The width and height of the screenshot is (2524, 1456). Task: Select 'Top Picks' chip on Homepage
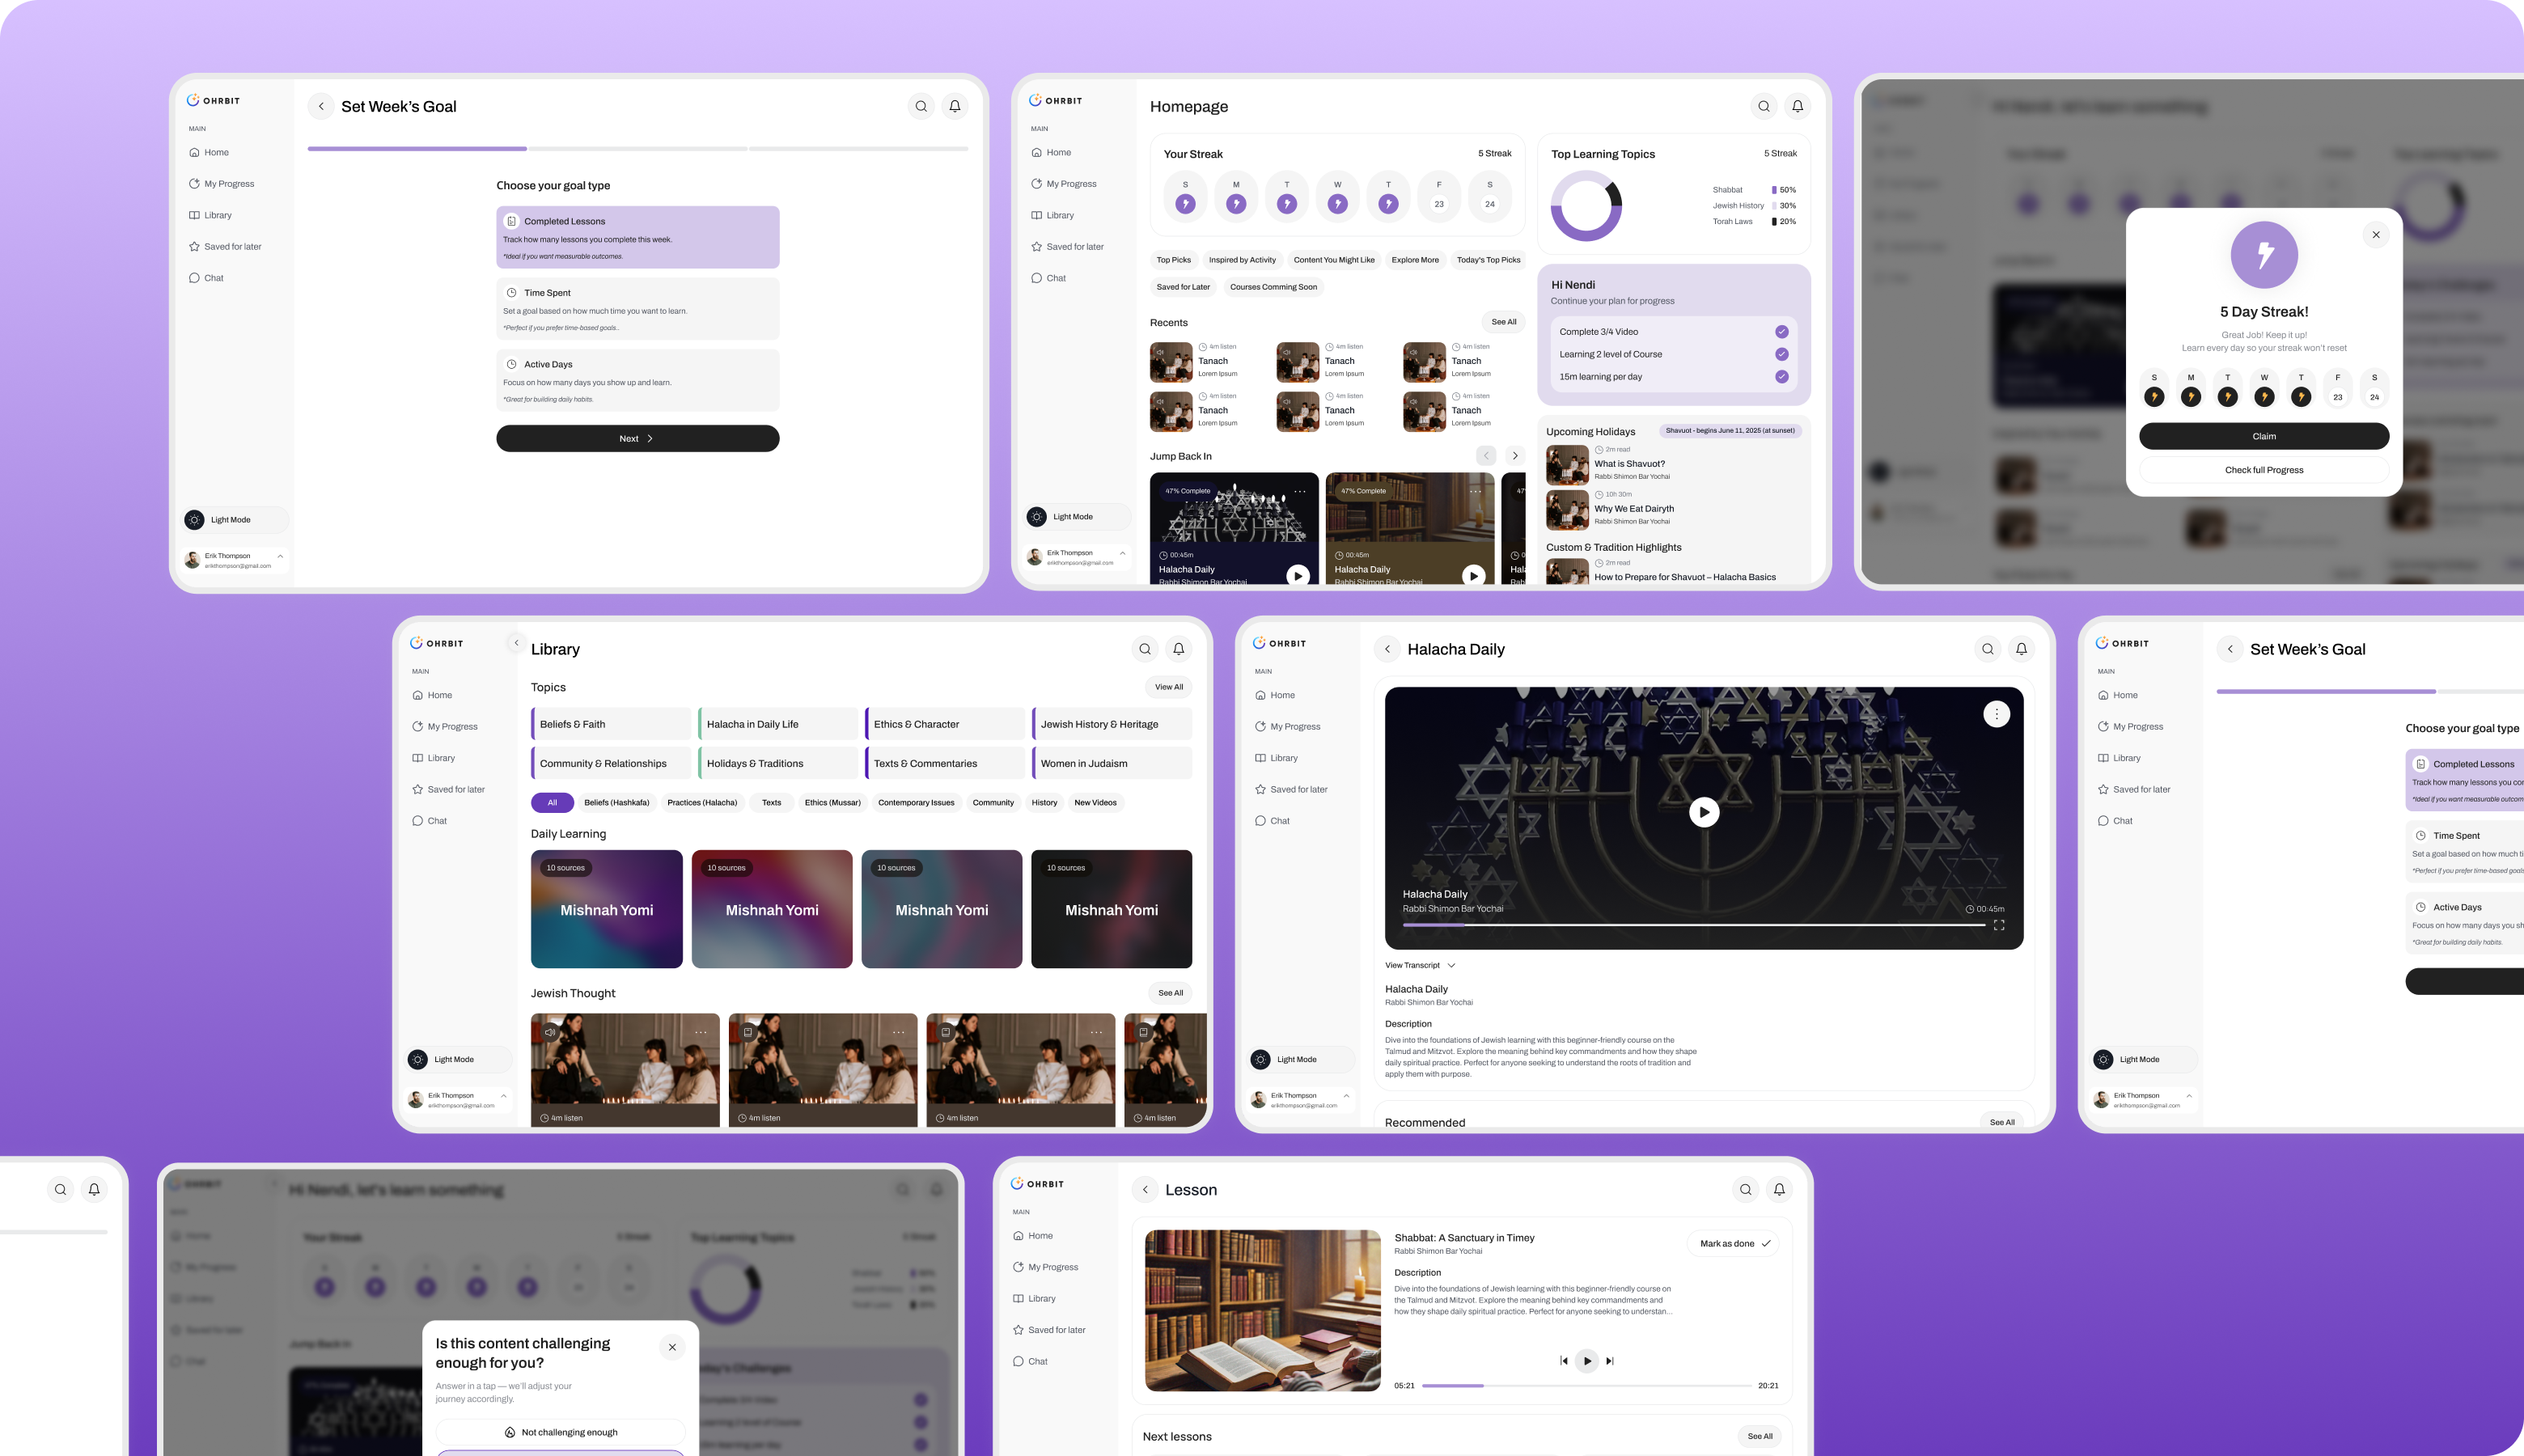pos(1173,260)
